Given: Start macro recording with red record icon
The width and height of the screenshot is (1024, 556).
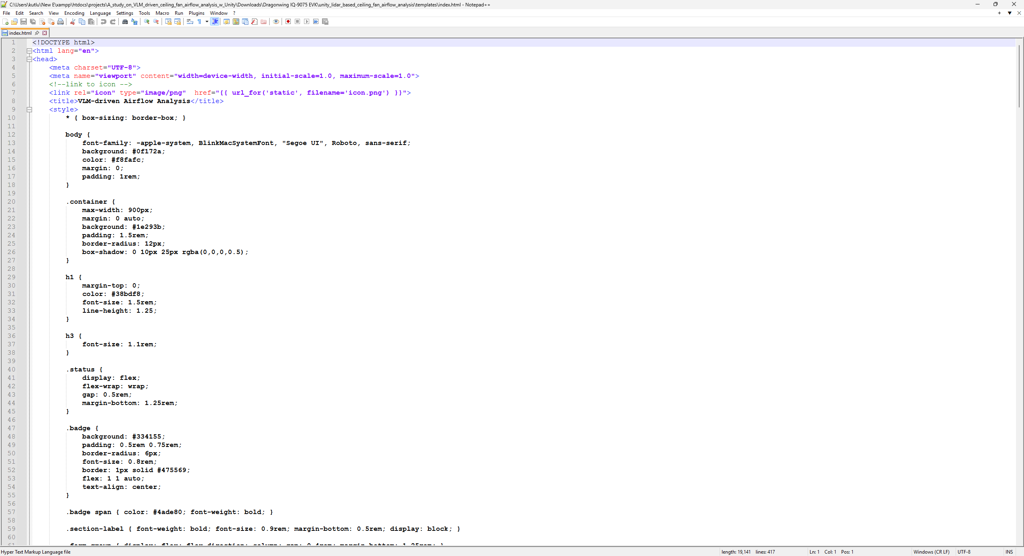Looking at the screenshot, I should tap(288, 22).
